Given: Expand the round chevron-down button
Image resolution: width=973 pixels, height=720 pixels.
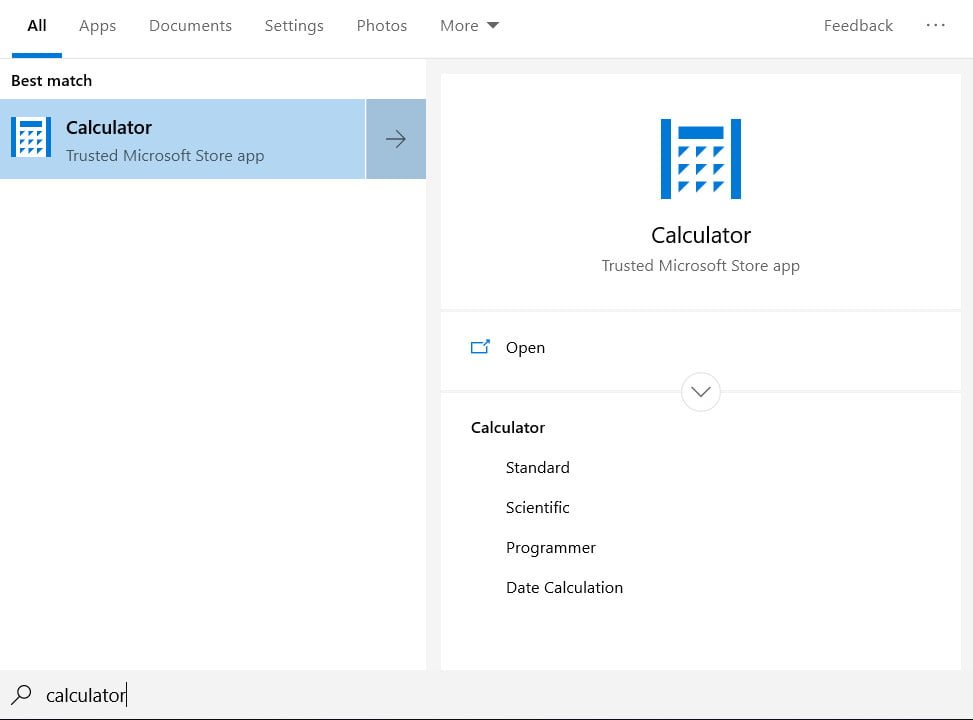Looking at the screenshot, I should click(701, 392).
